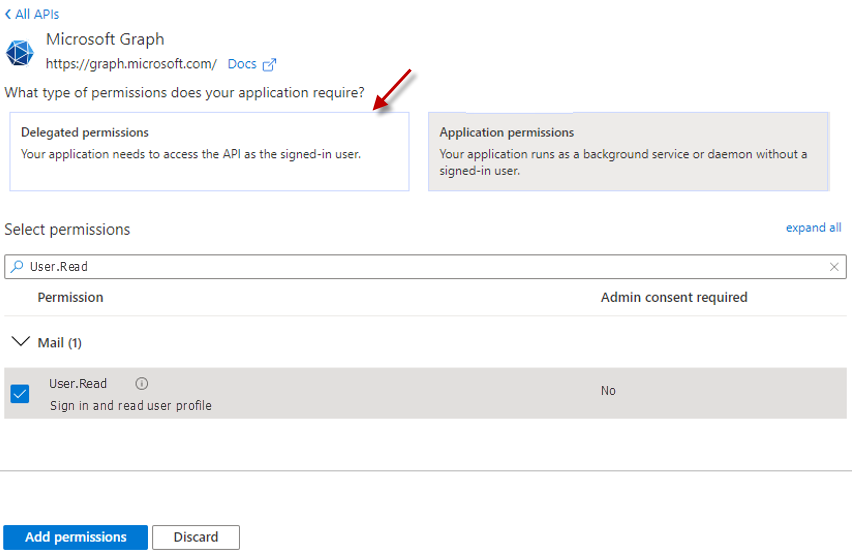Clear the search field with X
Screen dimensions: 852x553
tap(834, 267)
